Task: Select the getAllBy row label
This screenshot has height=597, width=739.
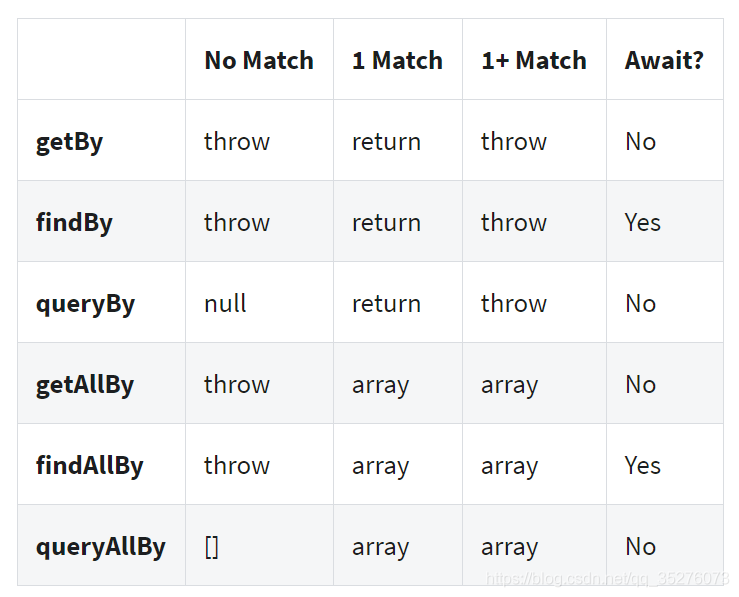Action: [x=85, y=385]
